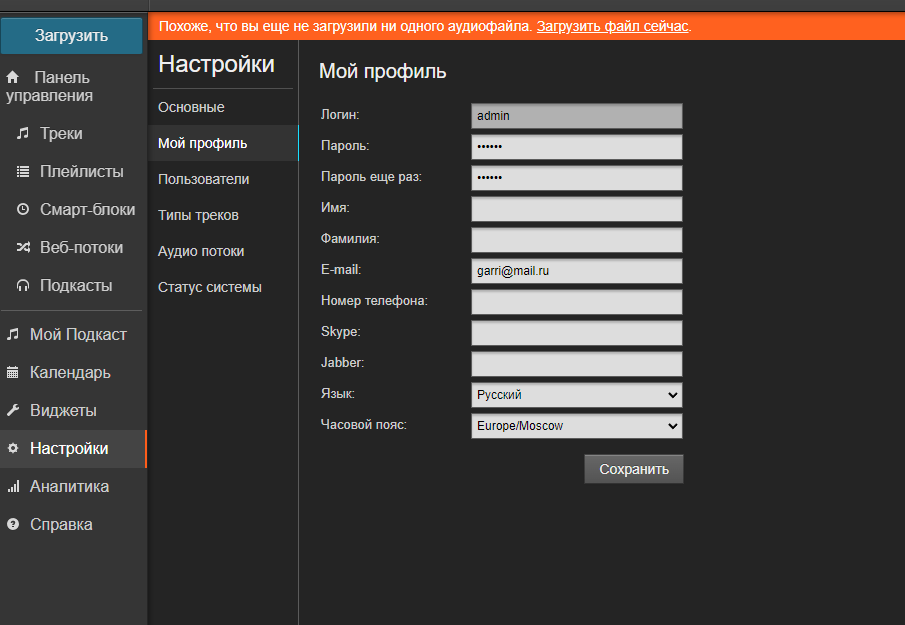
Task: Click the headphones icon next to Подкасты
Action: (x=23, y=286)
